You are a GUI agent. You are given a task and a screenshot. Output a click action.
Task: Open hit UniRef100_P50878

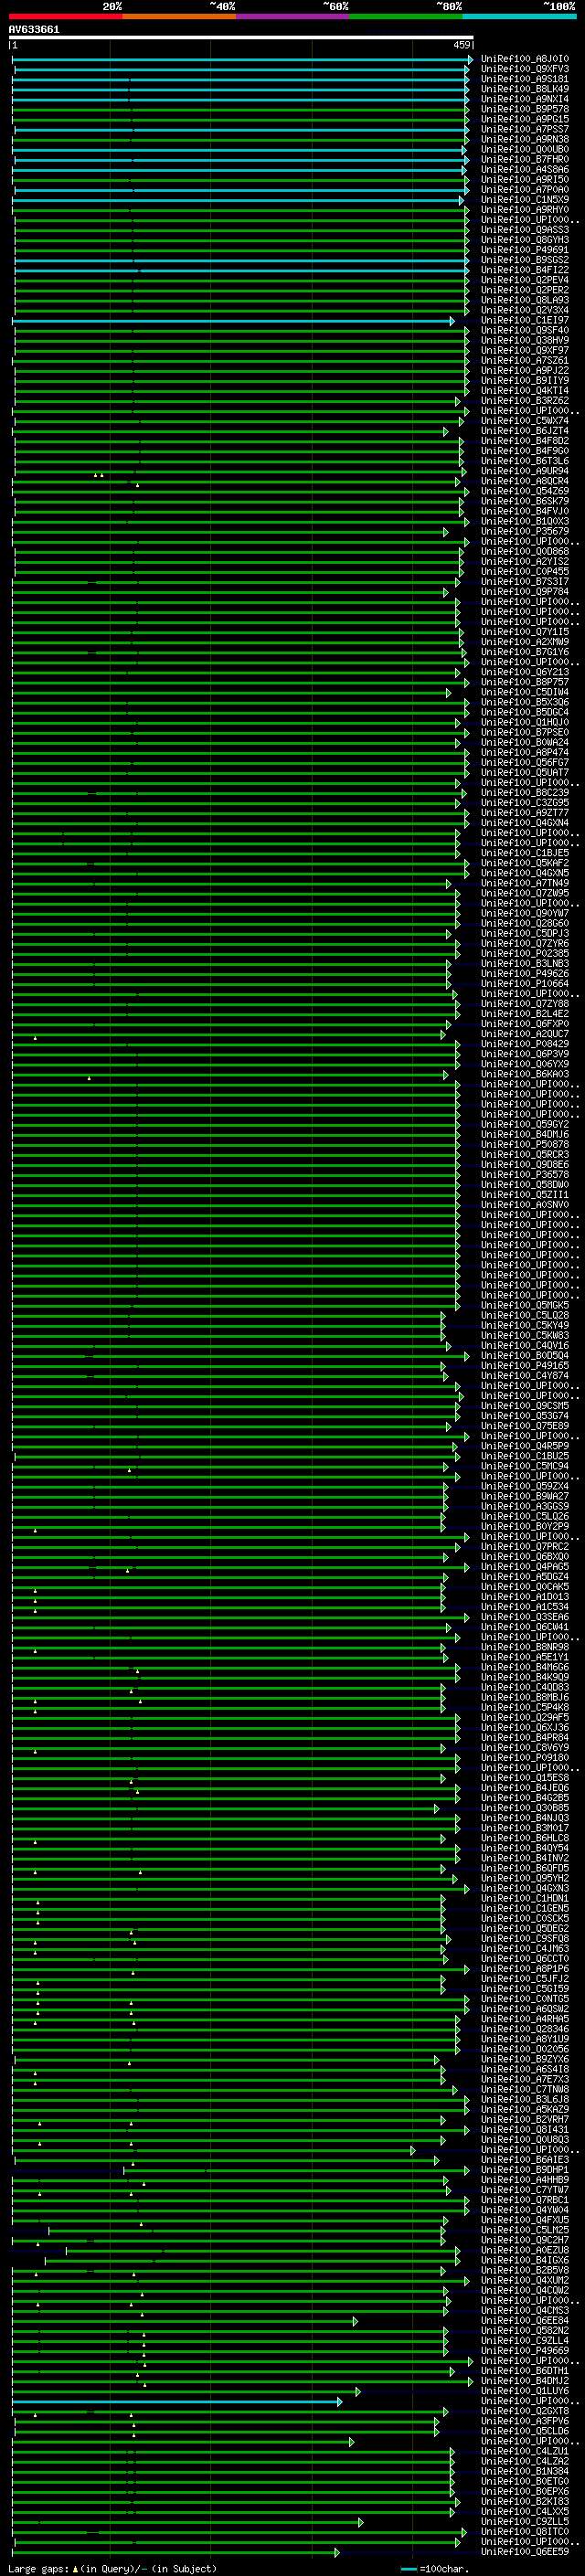pos(525,1144)
